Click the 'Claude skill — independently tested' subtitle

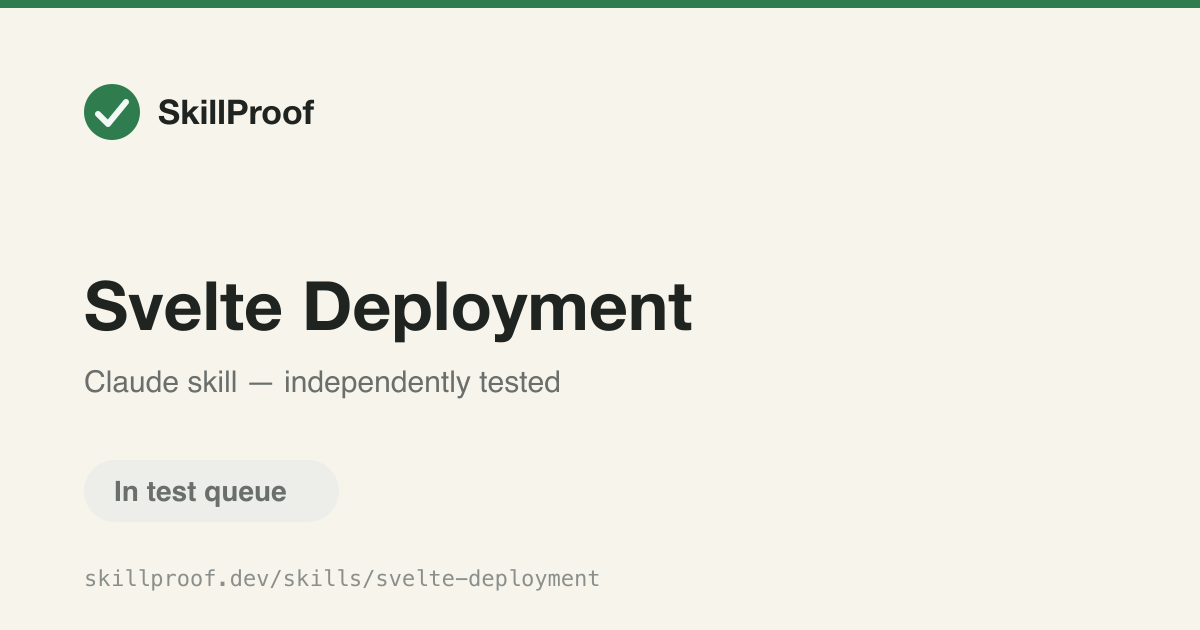[x=322, y=382]
